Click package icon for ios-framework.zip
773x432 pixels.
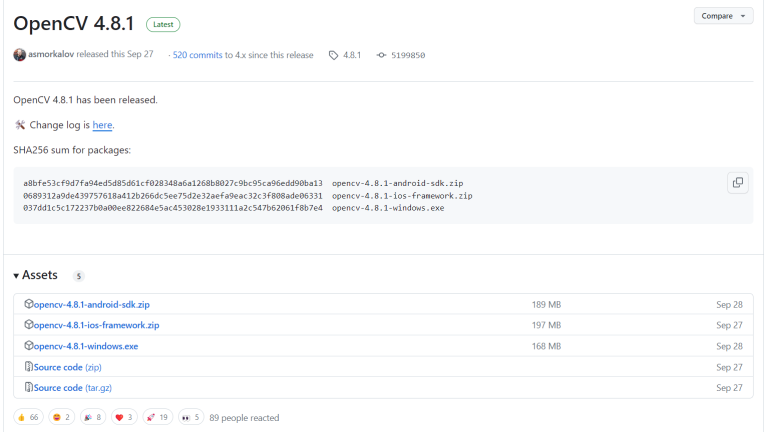[x=29, y=324]
